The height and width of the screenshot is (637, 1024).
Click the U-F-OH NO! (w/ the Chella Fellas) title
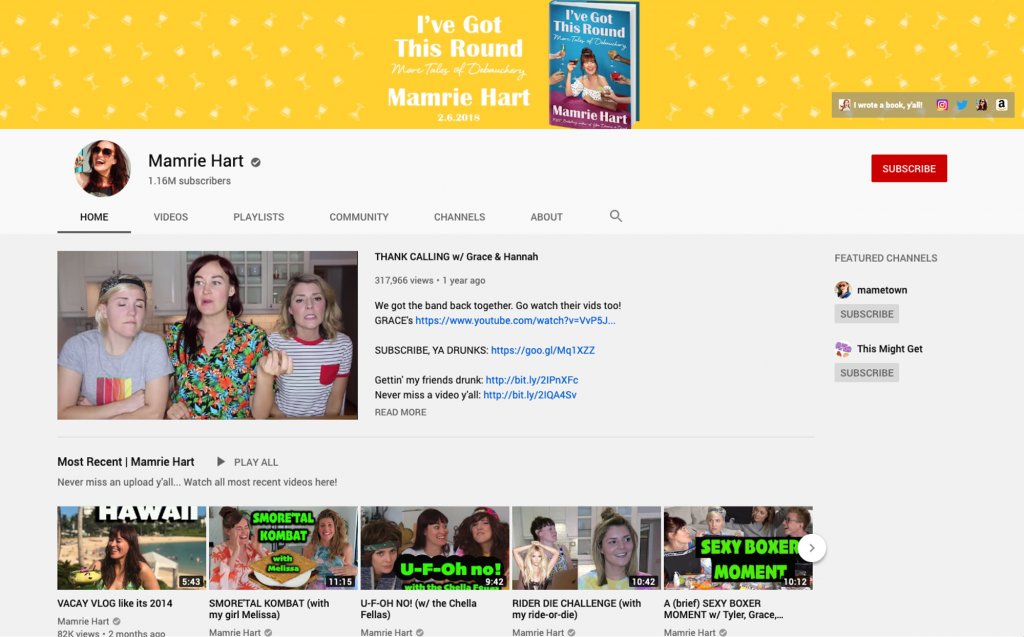[419, 609]
